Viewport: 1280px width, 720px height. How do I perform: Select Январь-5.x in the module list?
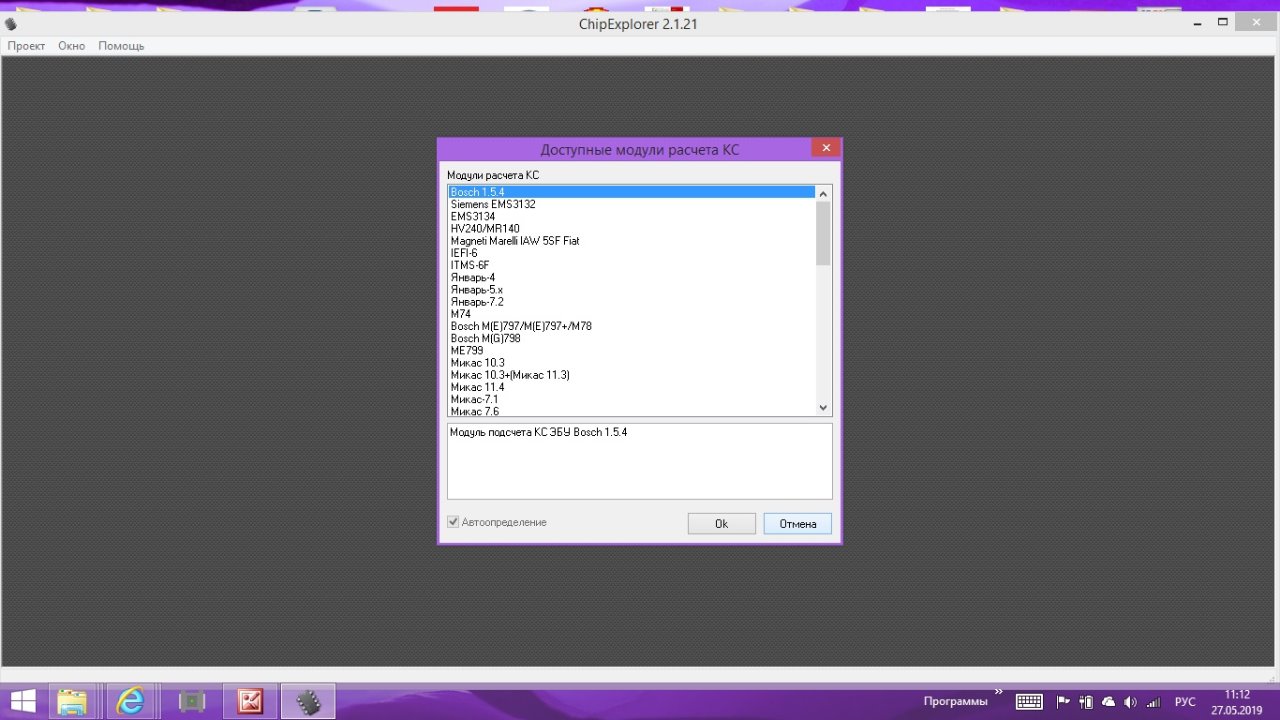[x=476, y=290]
